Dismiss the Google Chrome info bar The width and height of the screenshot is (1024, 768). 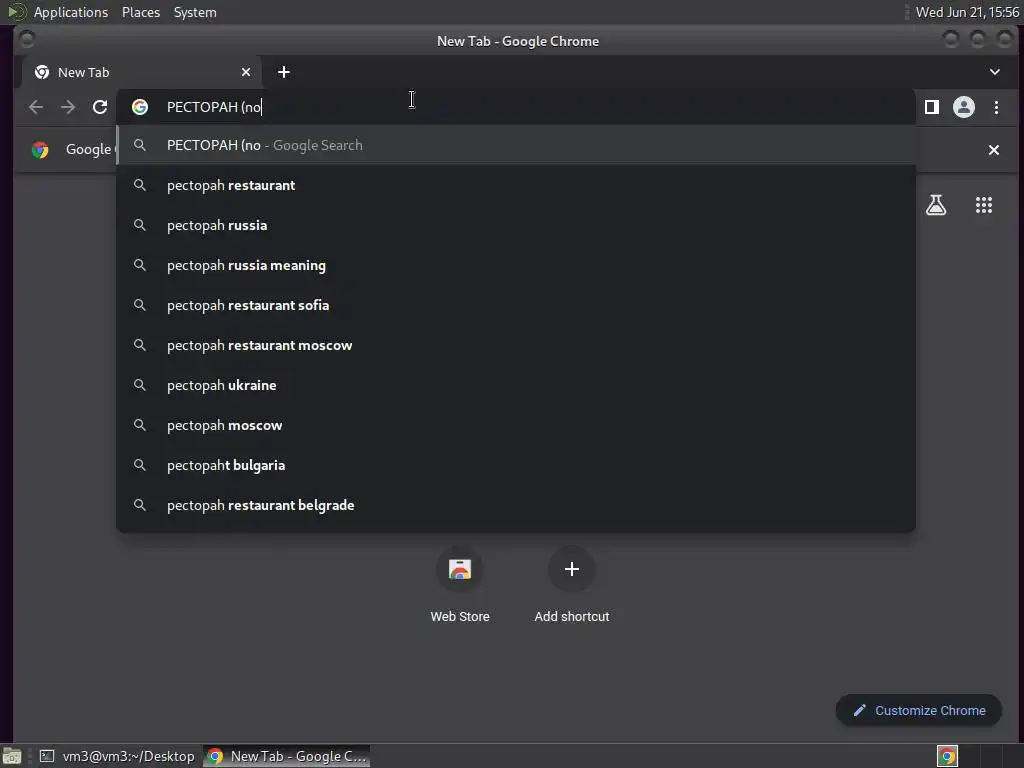(994, 150)
